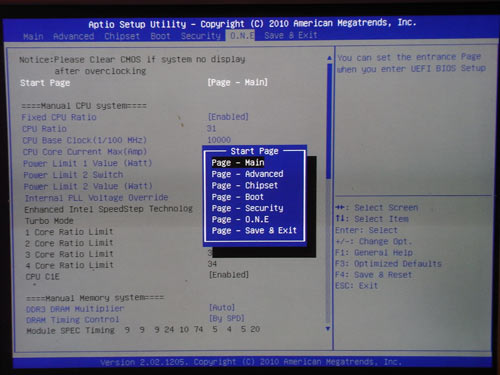Select the CPU C1E row
This screenshot has width=500, height=375.
43,277
